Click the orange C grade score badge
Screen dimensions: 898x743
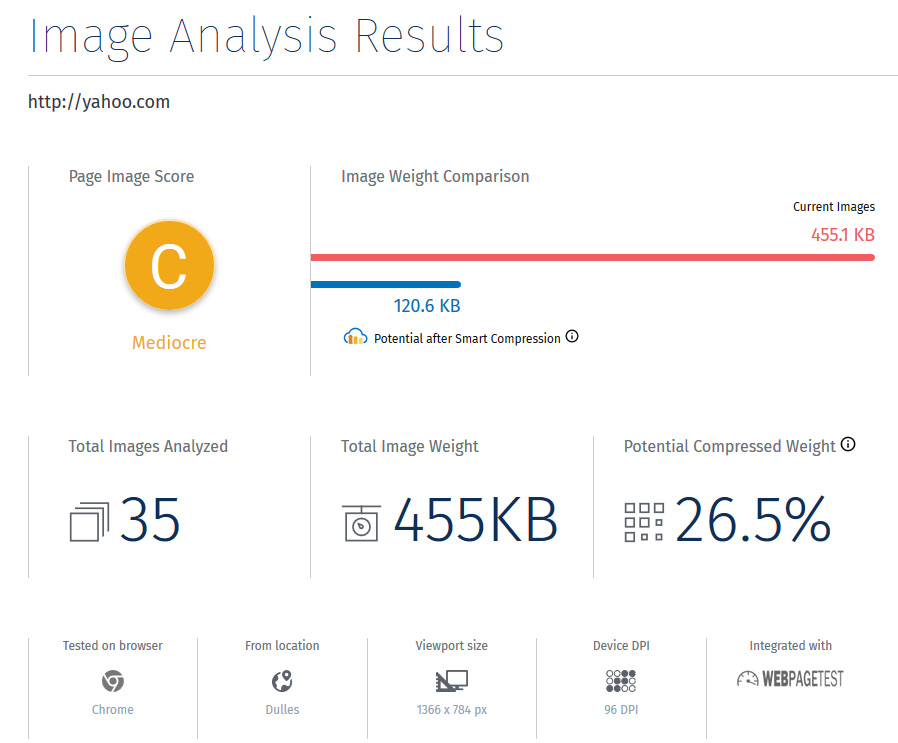(170, 265)
